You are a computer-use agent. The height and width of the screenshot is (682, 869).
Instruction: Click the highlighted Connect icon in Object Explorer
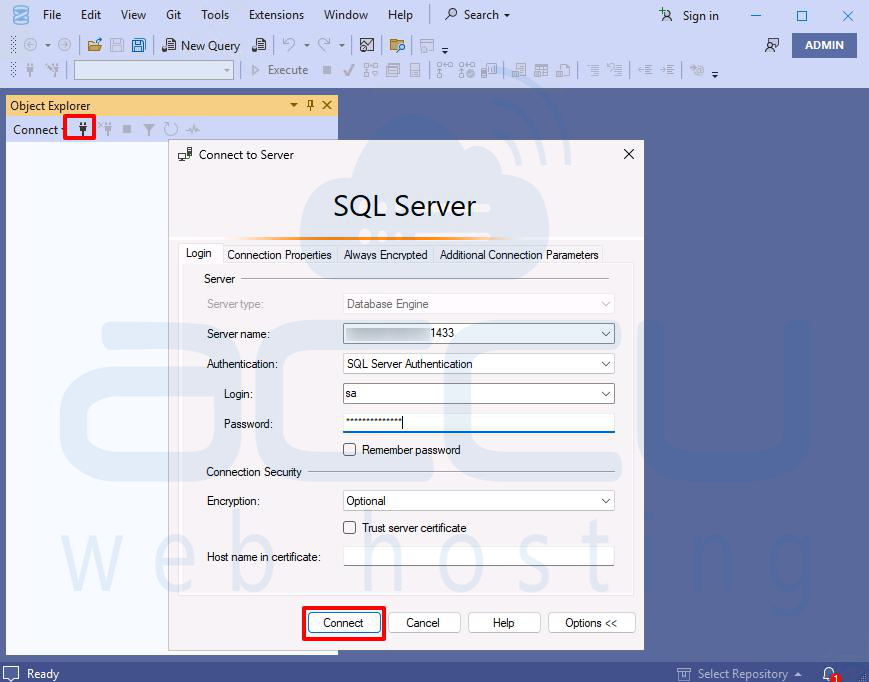click(x=79, y=128)
